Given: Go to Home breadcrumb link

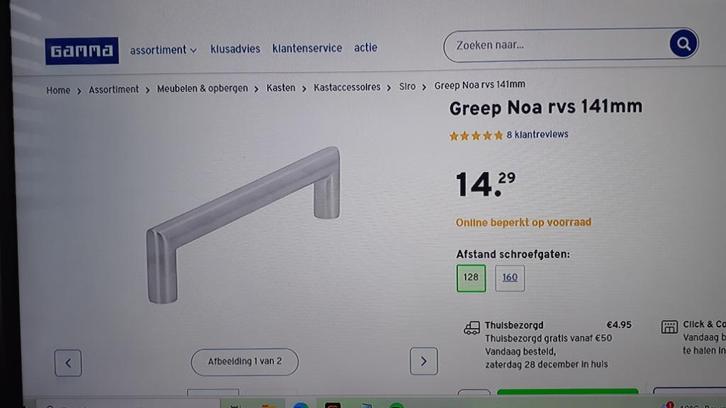Looking at the screenshot, I should (58, 90).
